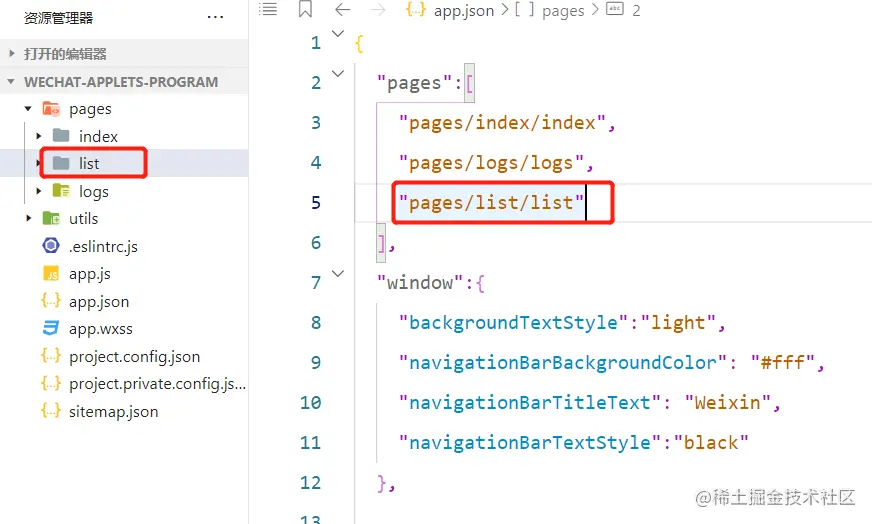Click the .eslintrc.js file icon
The image size is (872, 524).
(51, 245)
